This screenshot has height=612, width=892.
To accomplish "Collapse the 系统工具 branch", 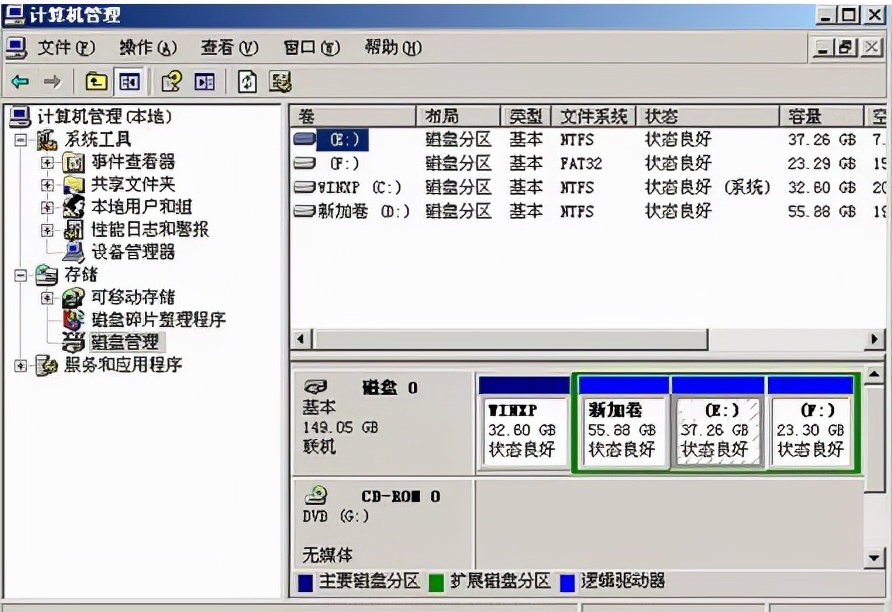I will pyautogui.click(x=19, y=138).
